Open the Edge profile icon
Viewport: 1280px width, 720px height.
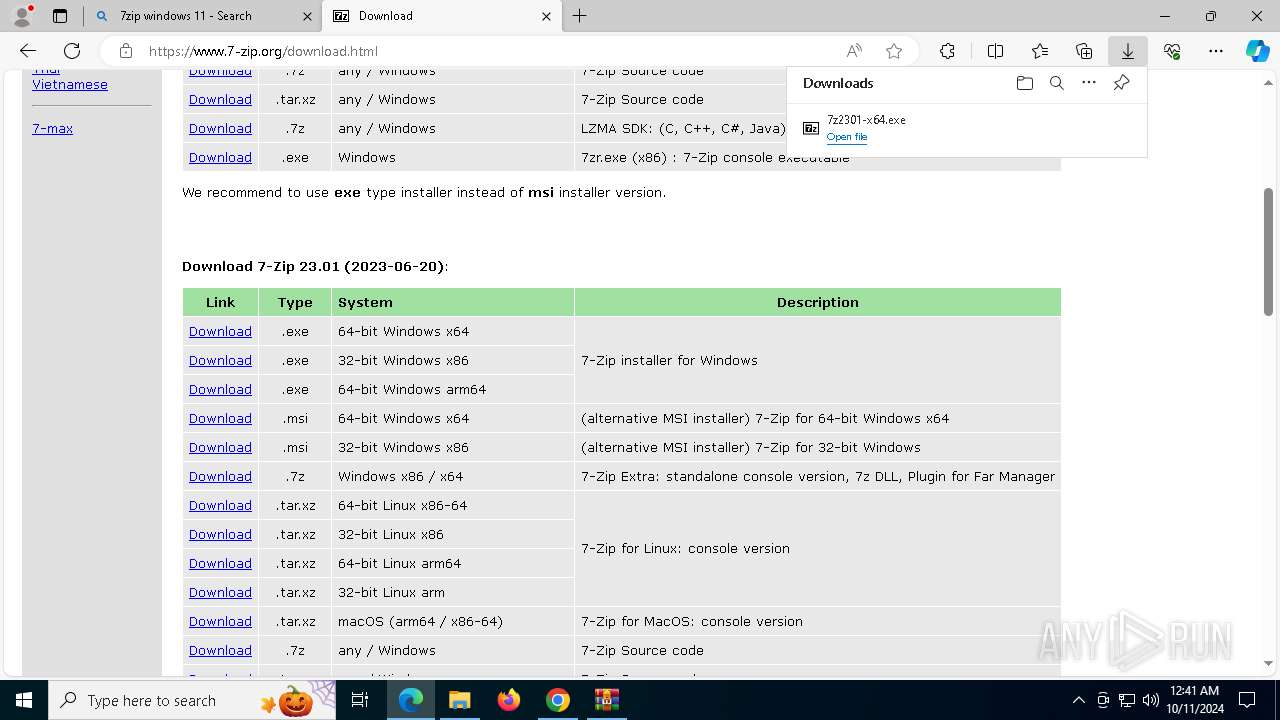coord(21,16)
